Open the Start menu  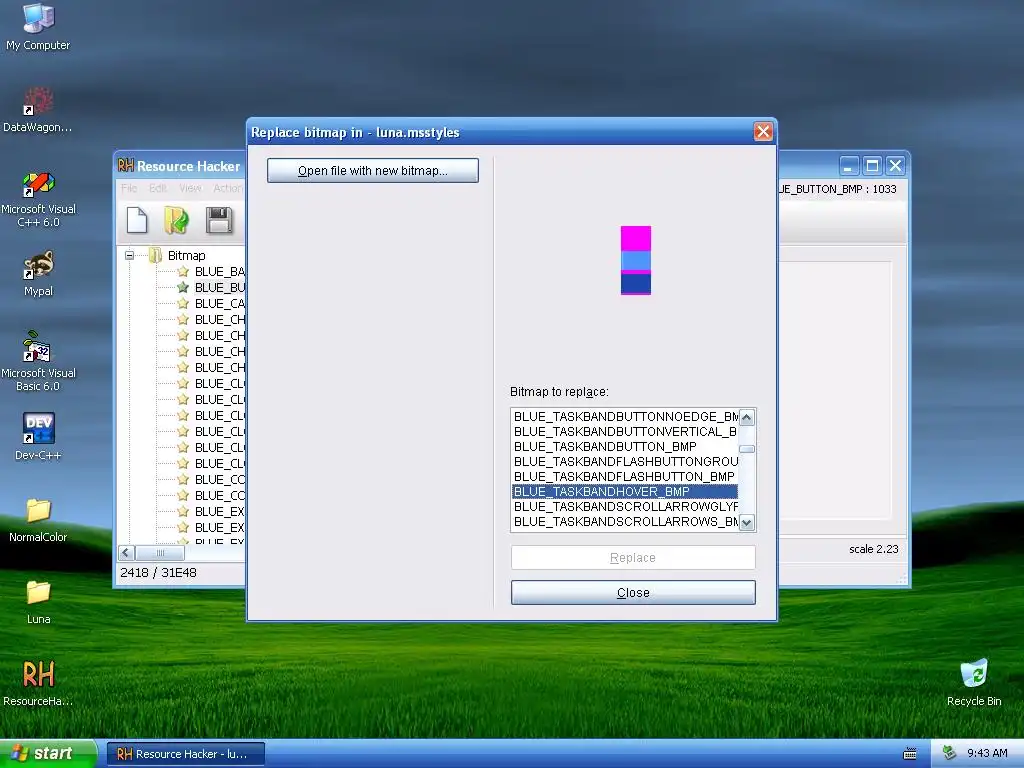tap(48, 753)
